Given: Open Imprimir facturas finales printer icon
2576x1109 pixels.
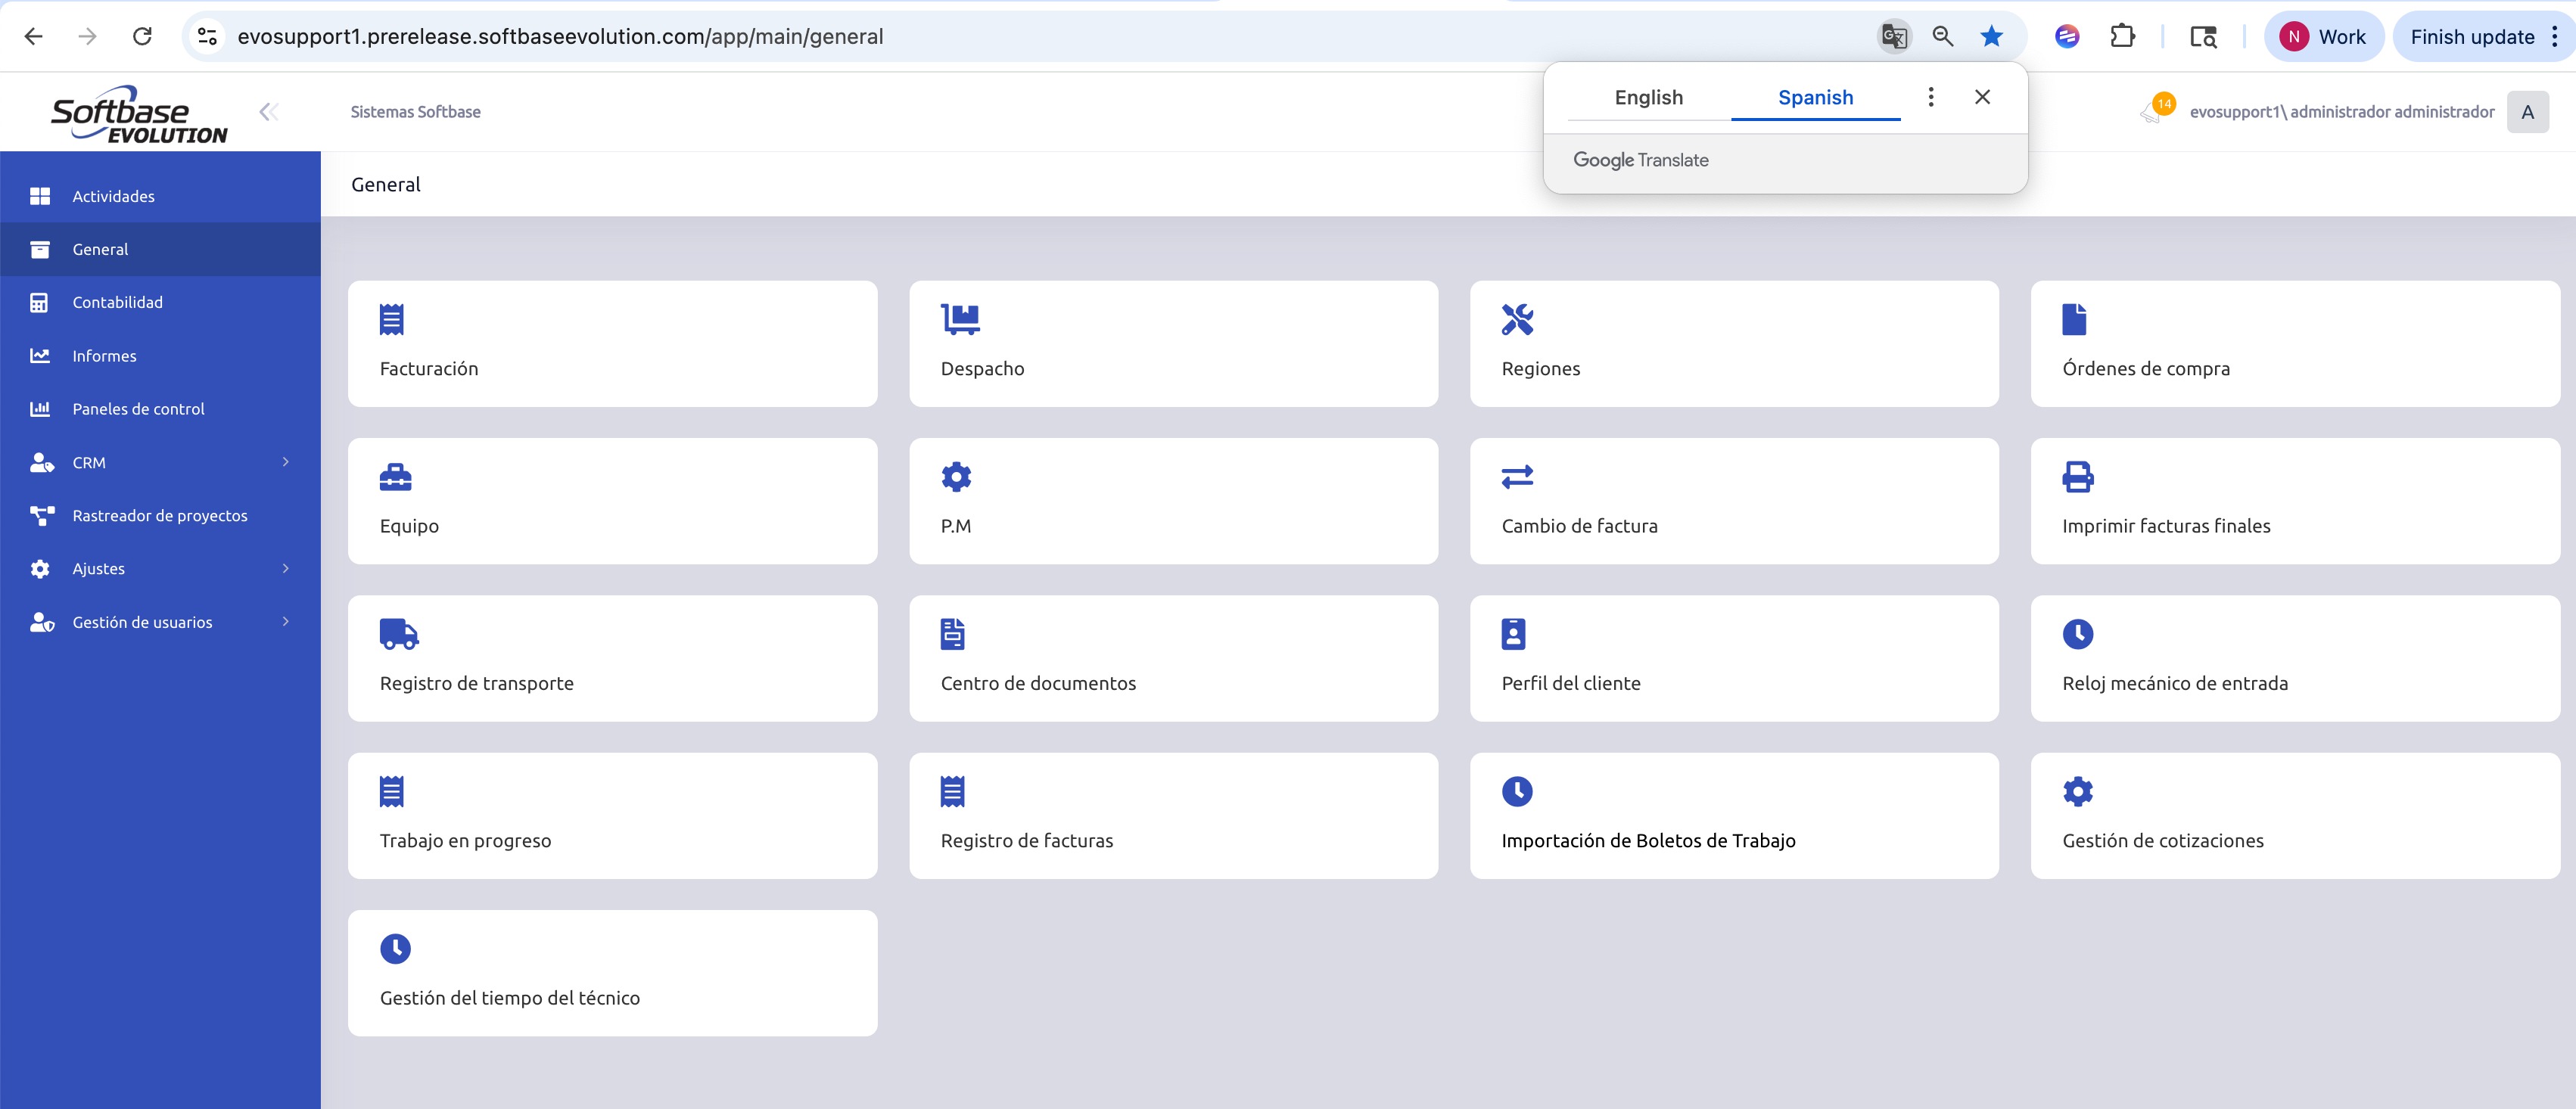Looking at the screenshot, I should coord(2077,477).
